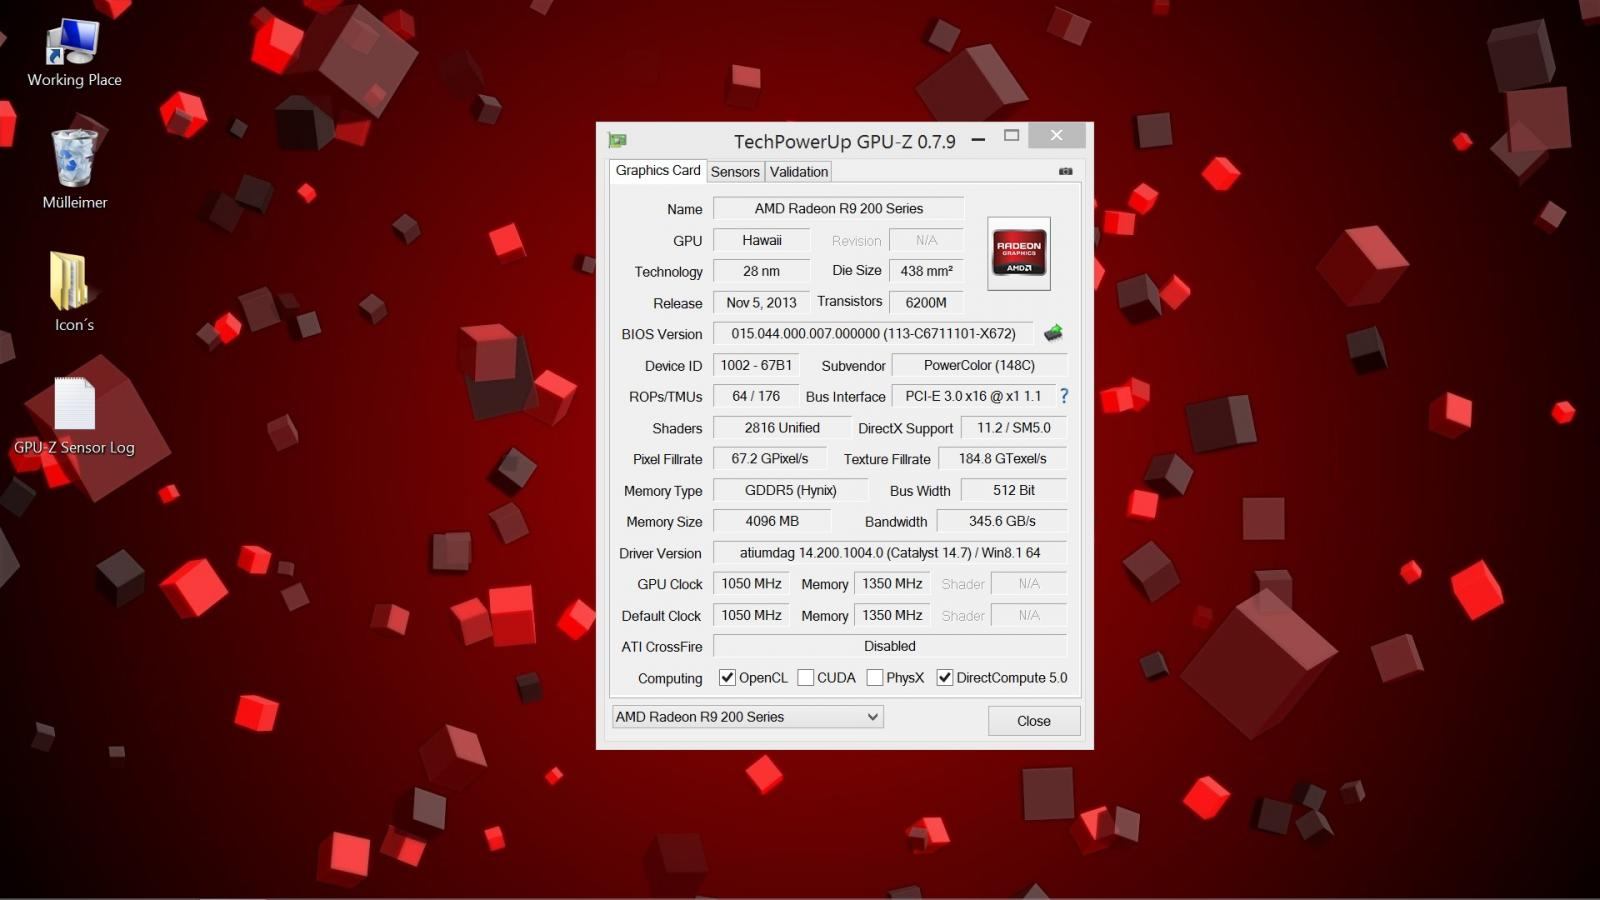The image size is (1600, 900).
Task: Click the bus interface question mark icon
Action: (1064, 396)
